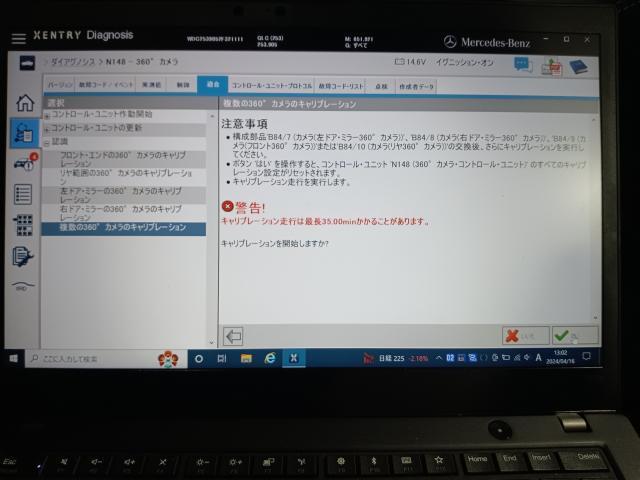Open the vehicle fault warning sidebar icon
This screenshot has width=640, height=480.
click(x=26, y=162)
